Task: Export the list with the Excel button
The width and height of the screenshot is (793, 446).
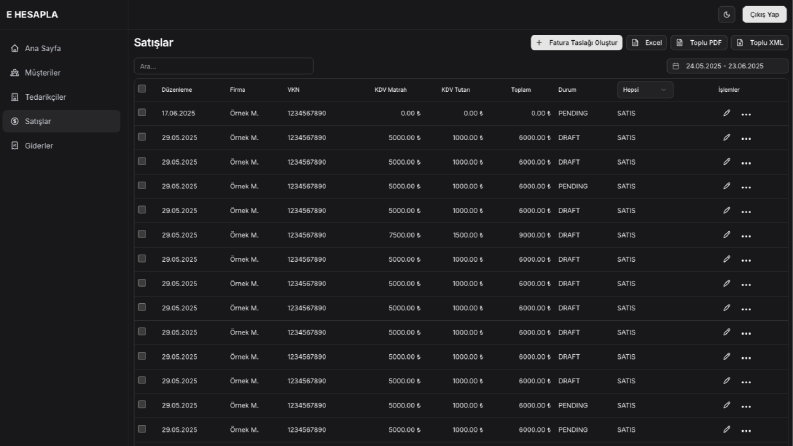Action: (646, 42)
